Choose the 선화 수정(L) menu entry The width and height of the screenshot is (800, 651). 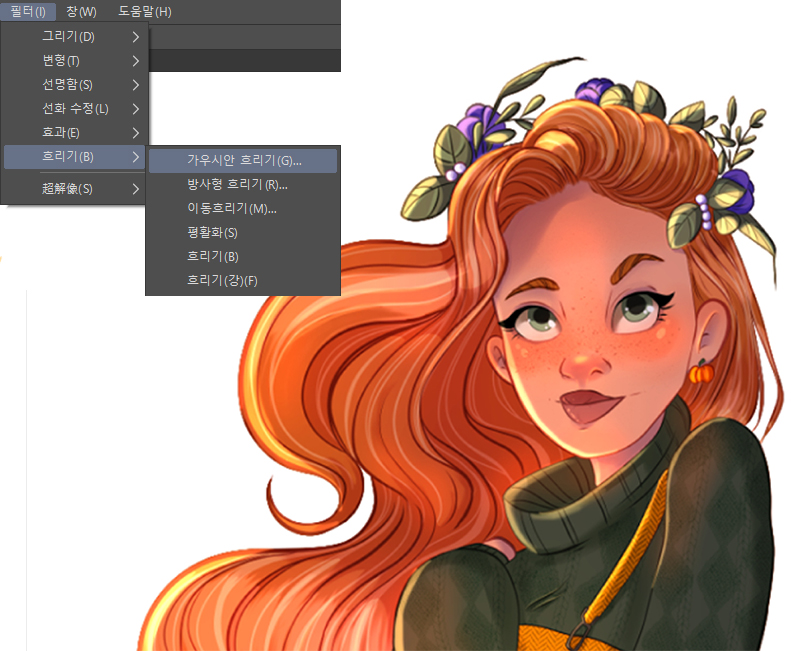75,109
